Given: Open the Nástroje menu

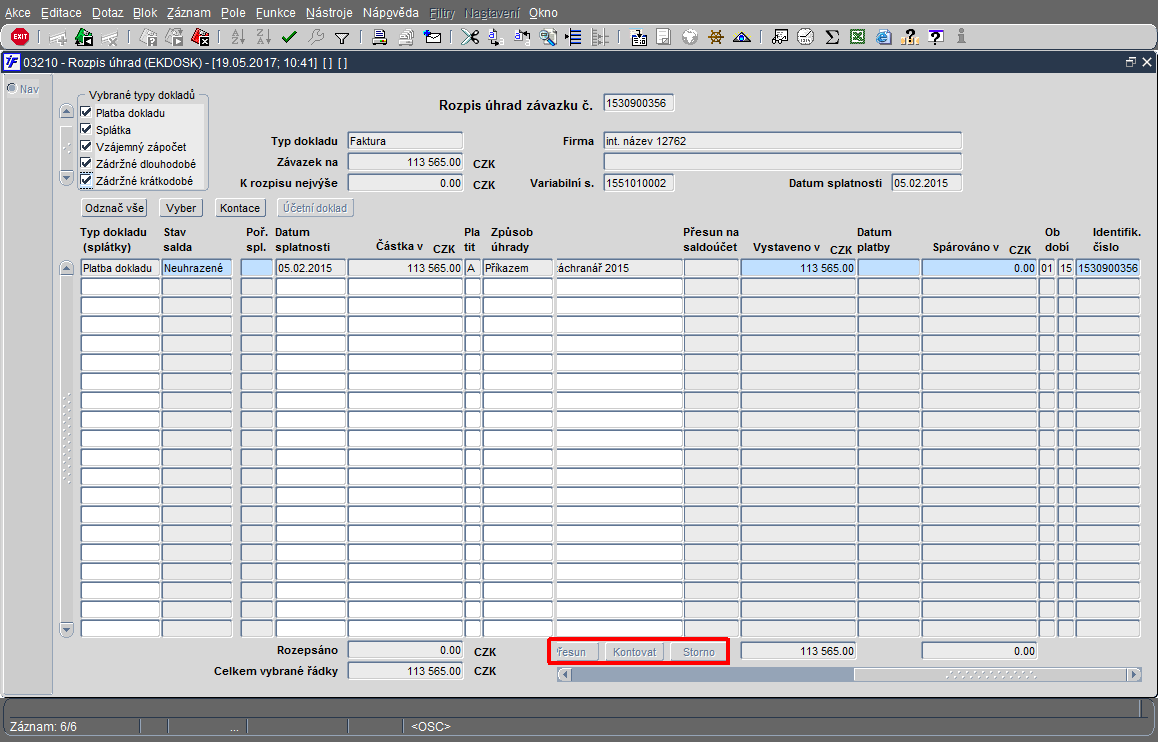Looking at the screenshot, I should pyautogui.click(x=329, y=13).
